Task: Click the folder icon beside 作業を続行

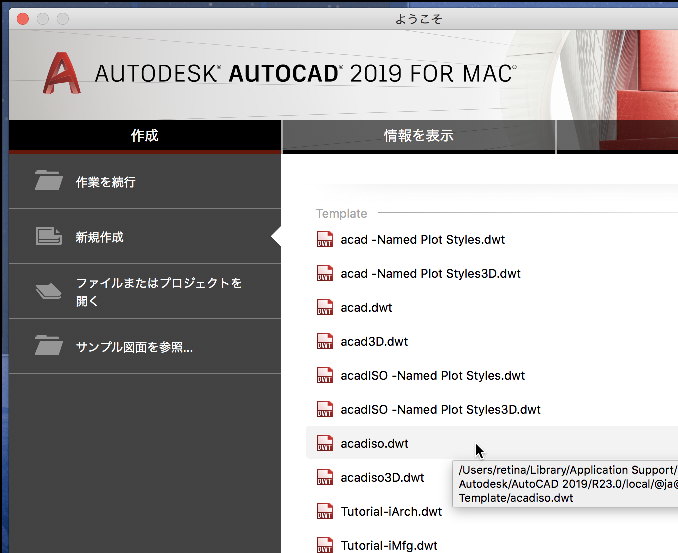Action: (48, 180)
